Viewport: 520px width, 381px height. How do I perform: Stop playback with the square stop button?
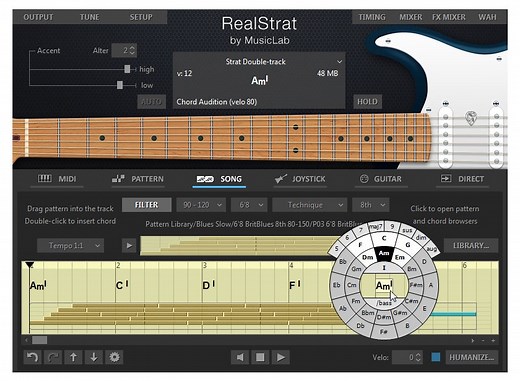(x=260, y=358)
